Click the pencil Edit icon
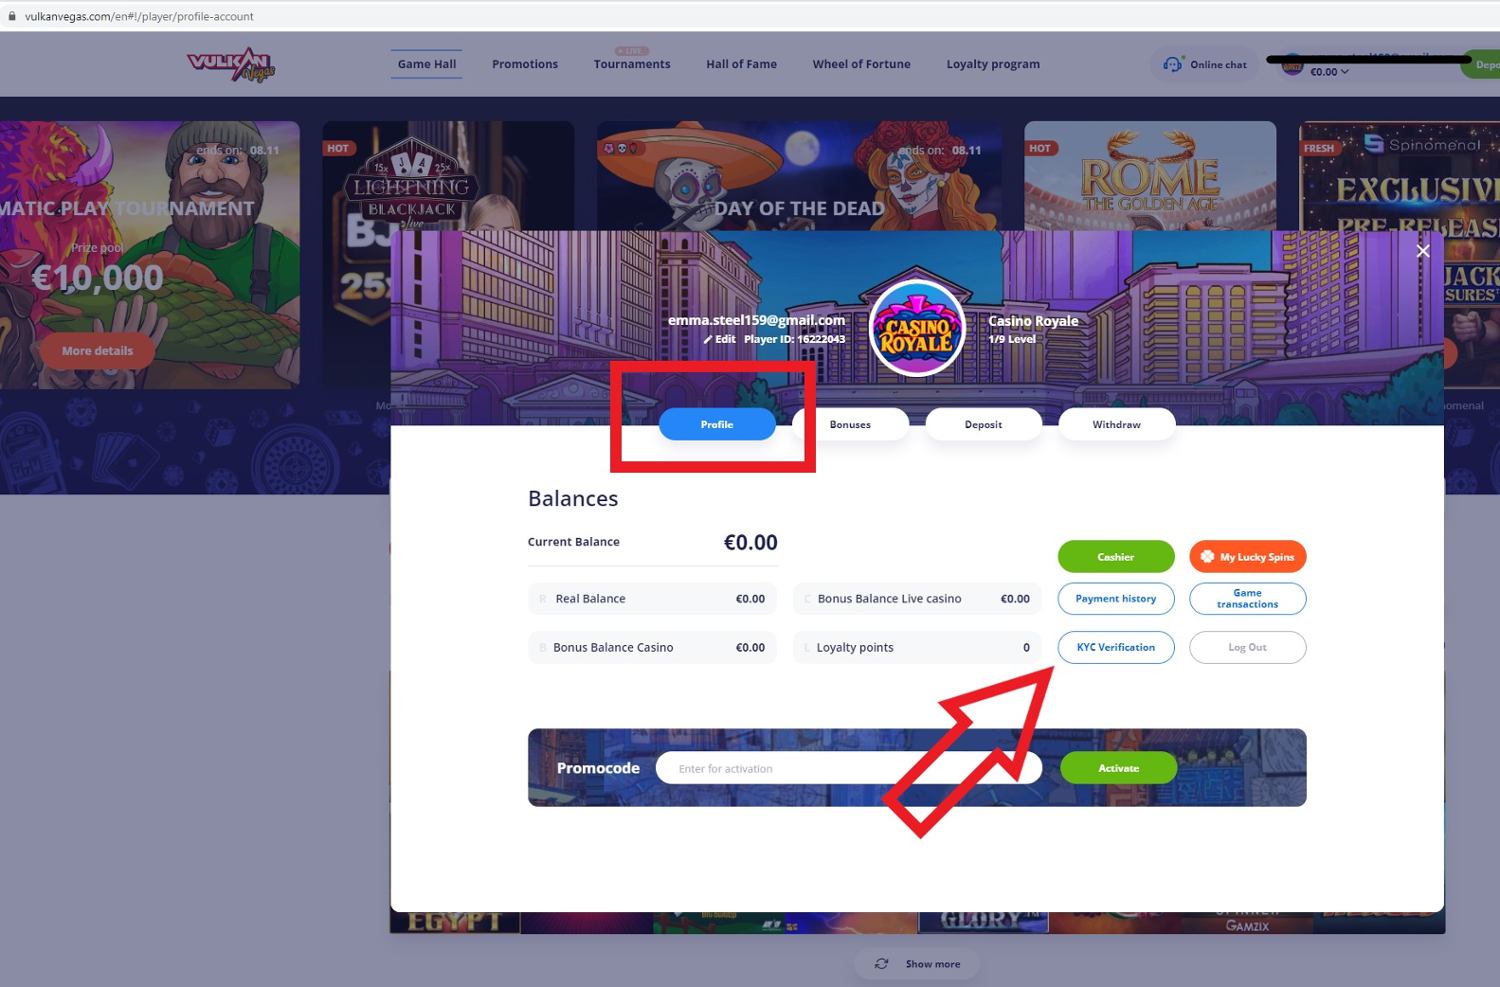This screenshot has width=1500, height=987. point(708,339)
